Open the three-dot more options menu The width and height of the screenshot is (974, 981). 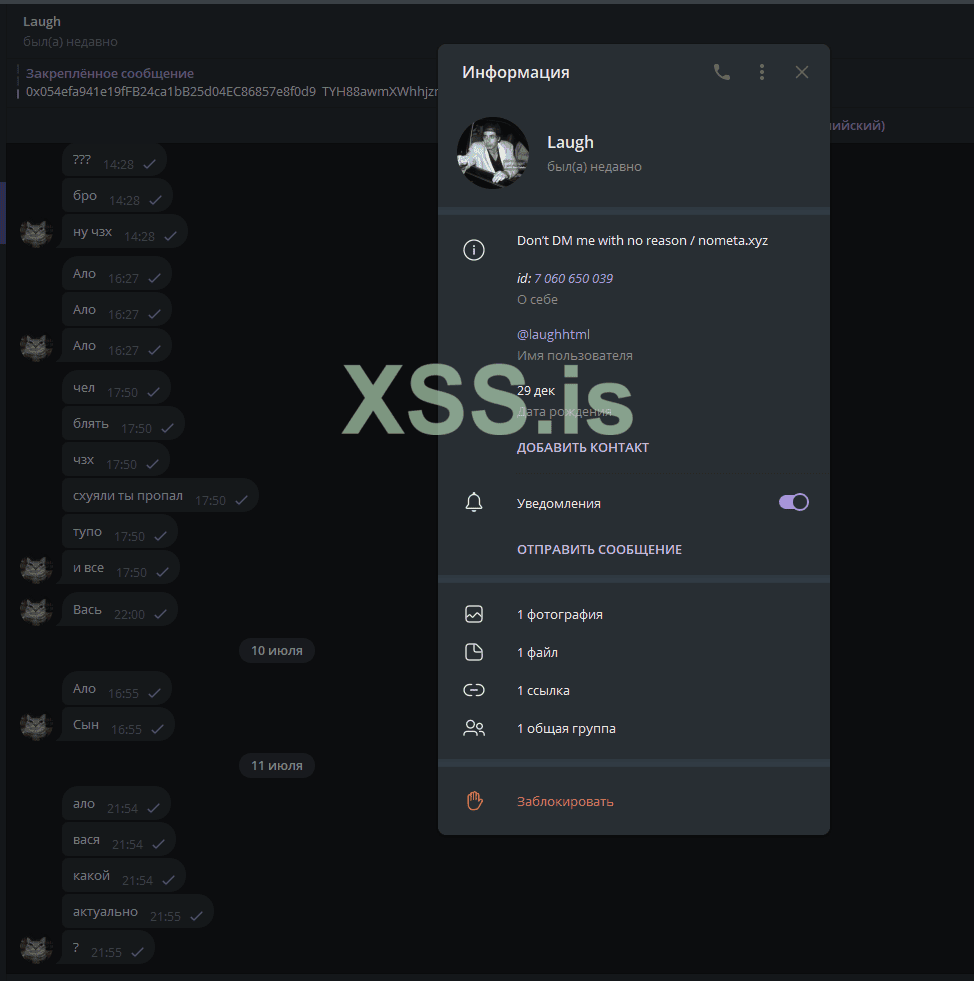pos(761,73)
